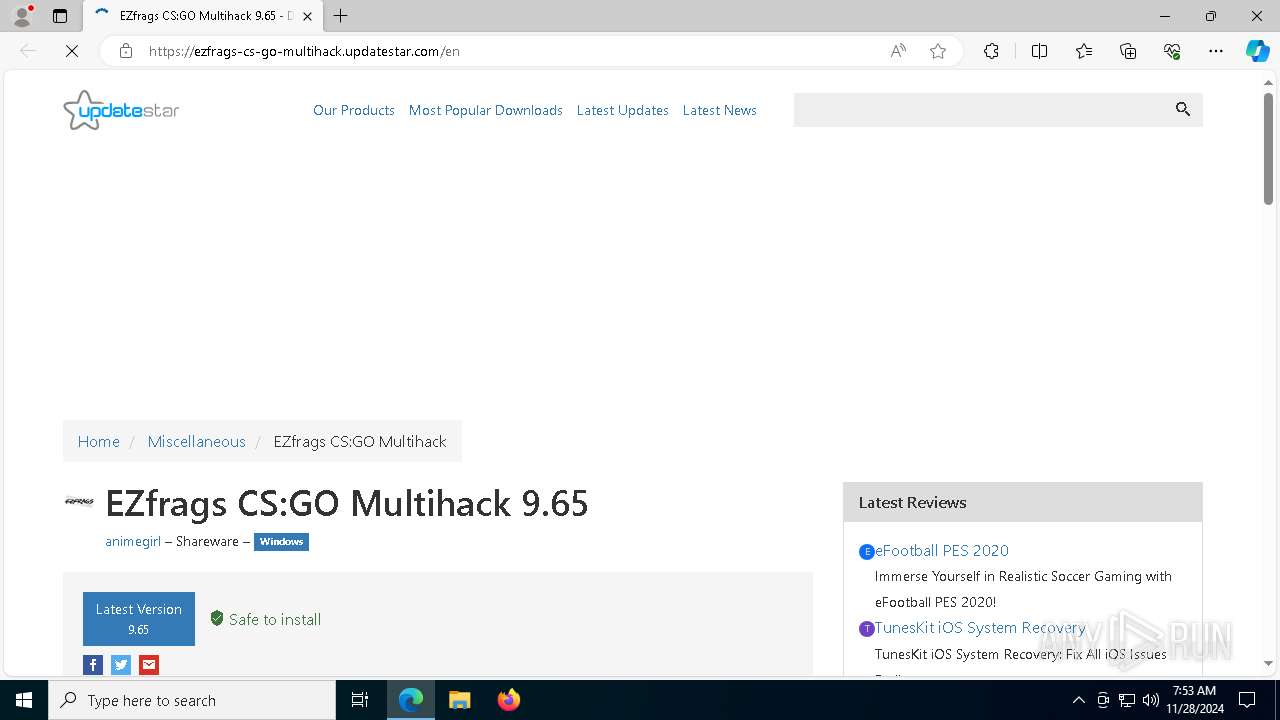Image resolution: width=1280 pixels, height=720 pixels.
Task: Click Latest Version 9.65 button
Action: [139, 619]
